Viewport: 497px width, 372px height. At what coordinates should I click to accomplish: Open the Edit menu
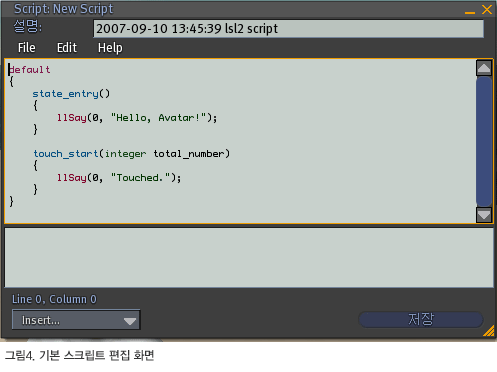(x=67, y=48)
